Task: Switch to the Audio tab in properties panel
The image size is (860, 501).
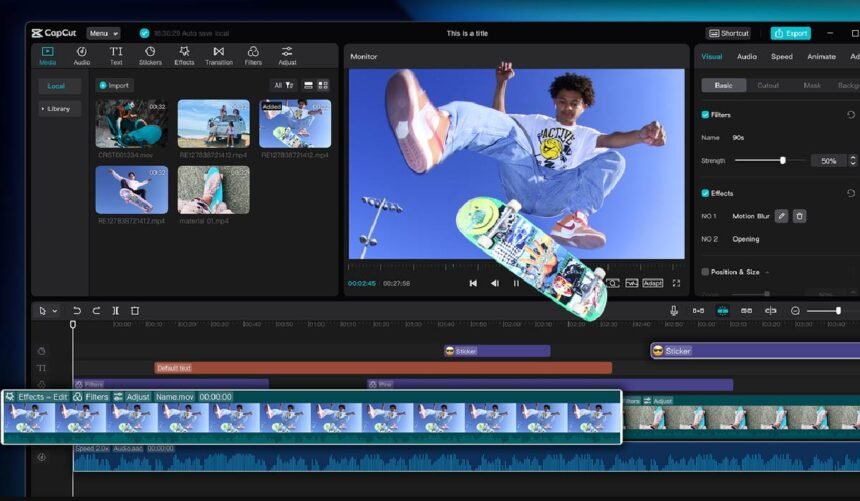Action: click(x=746, y=57)
